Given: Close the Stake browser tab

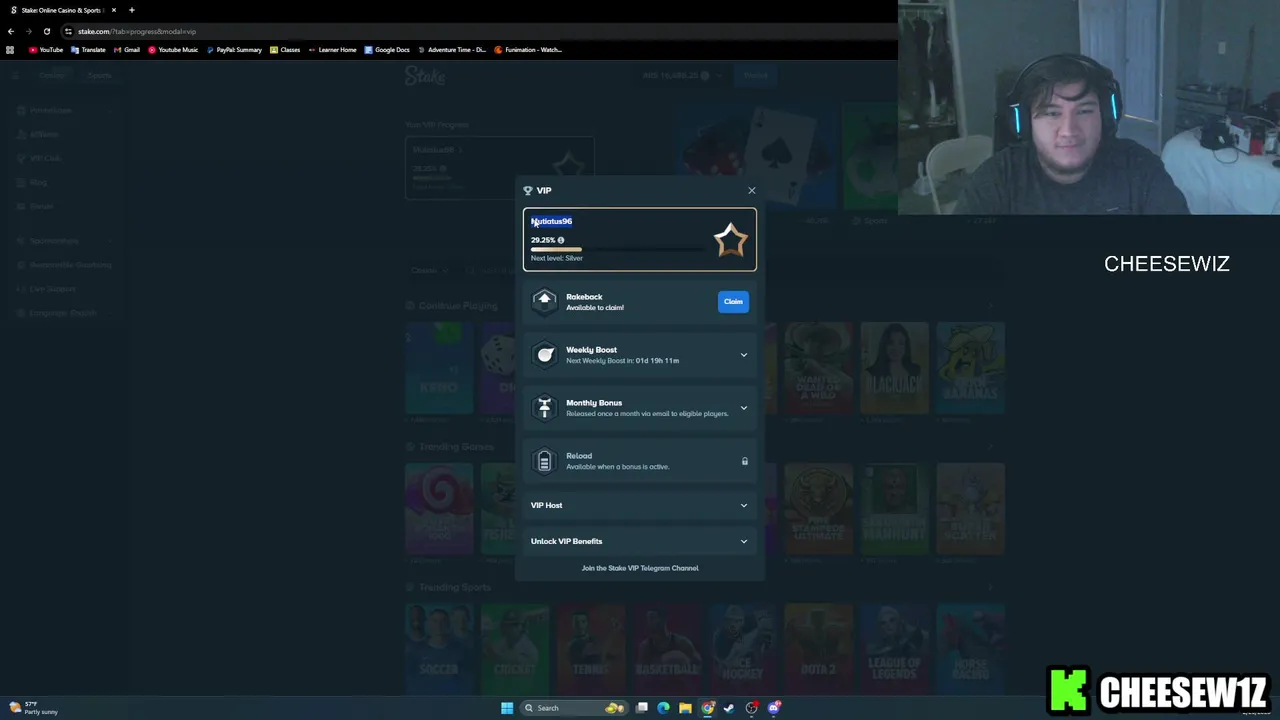Looking at the screenshot, I should tap(114, 10).
